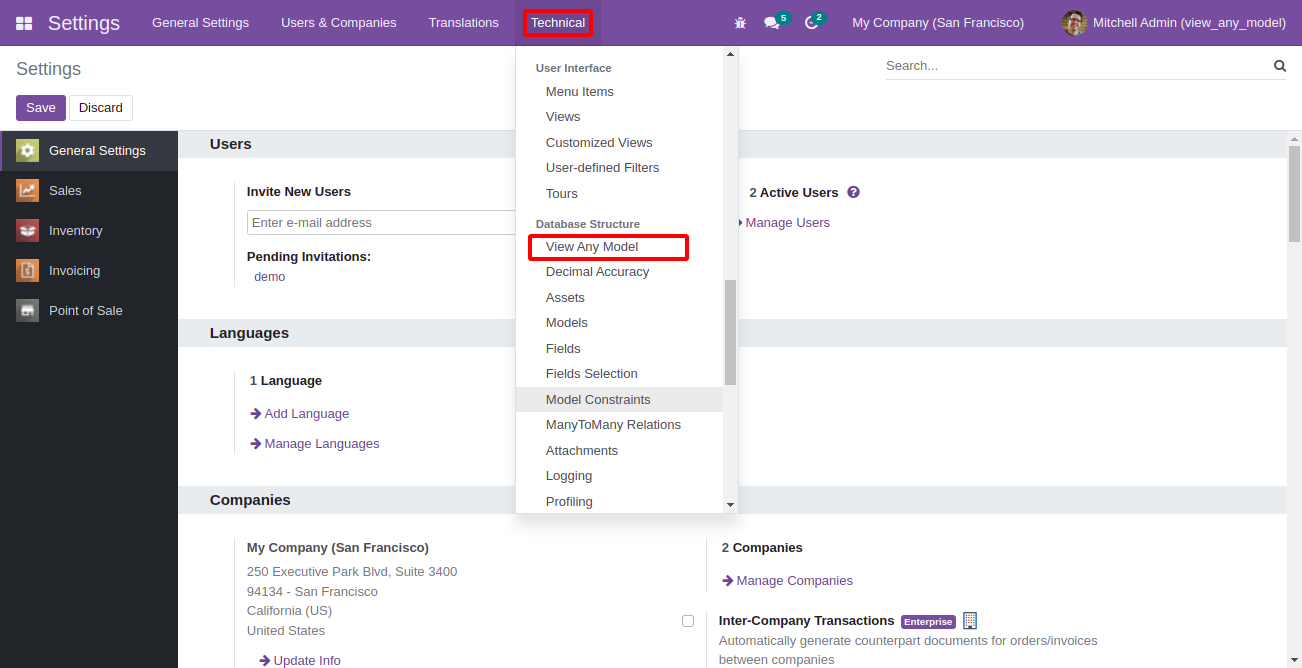Viewport: 1302px width, 668px height.
Task: Click building icon beside Inter-Company Transactions
Action: (x=970, y=621)
